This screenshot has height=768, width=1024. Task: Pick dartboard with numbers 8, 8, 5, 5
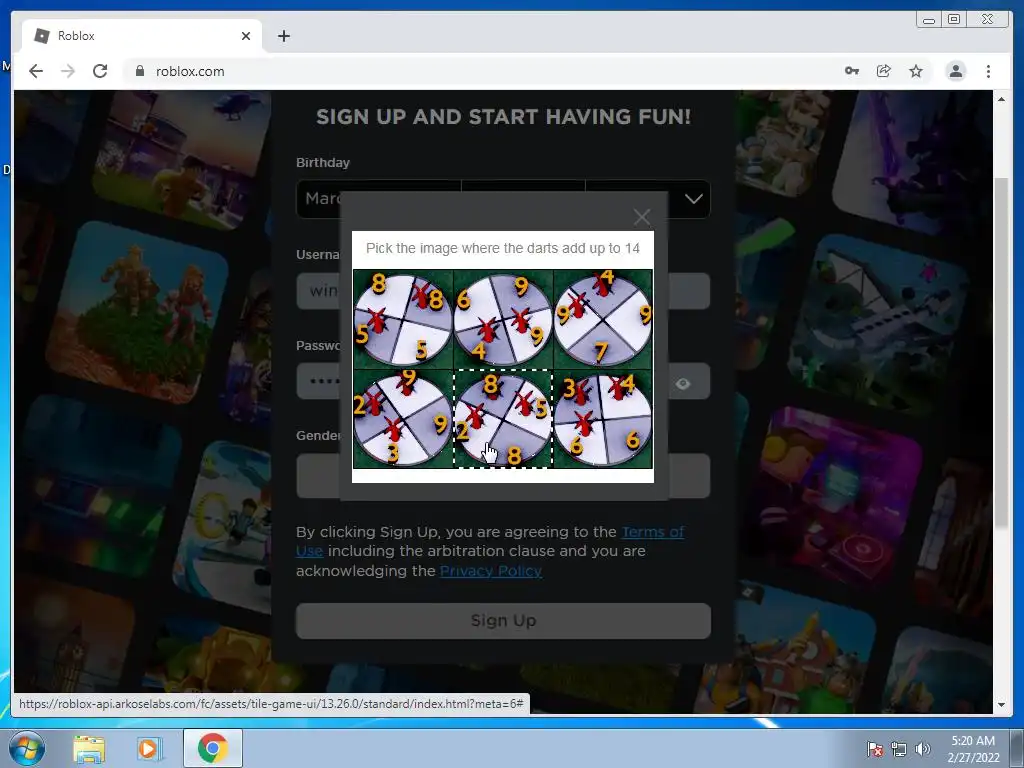[403, 319]
